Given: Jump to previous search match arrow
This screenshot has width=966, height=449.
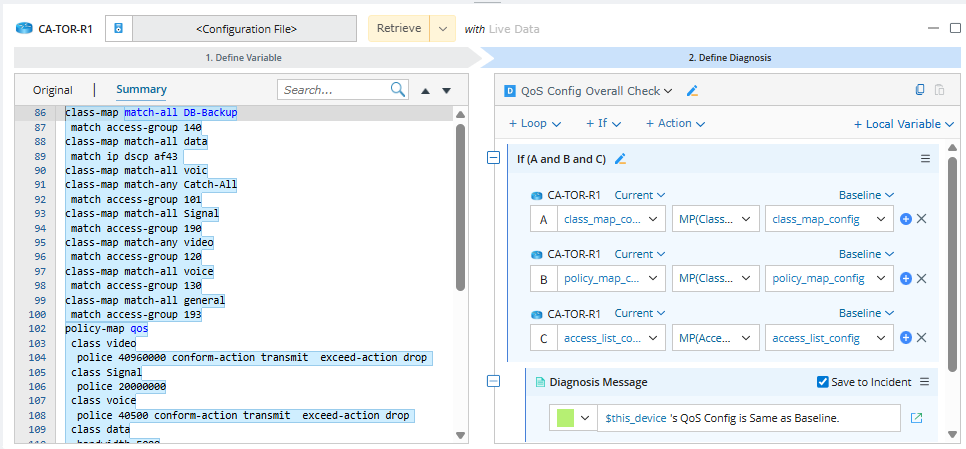Looking at the screenshot, I should click(x=425, y=91).
